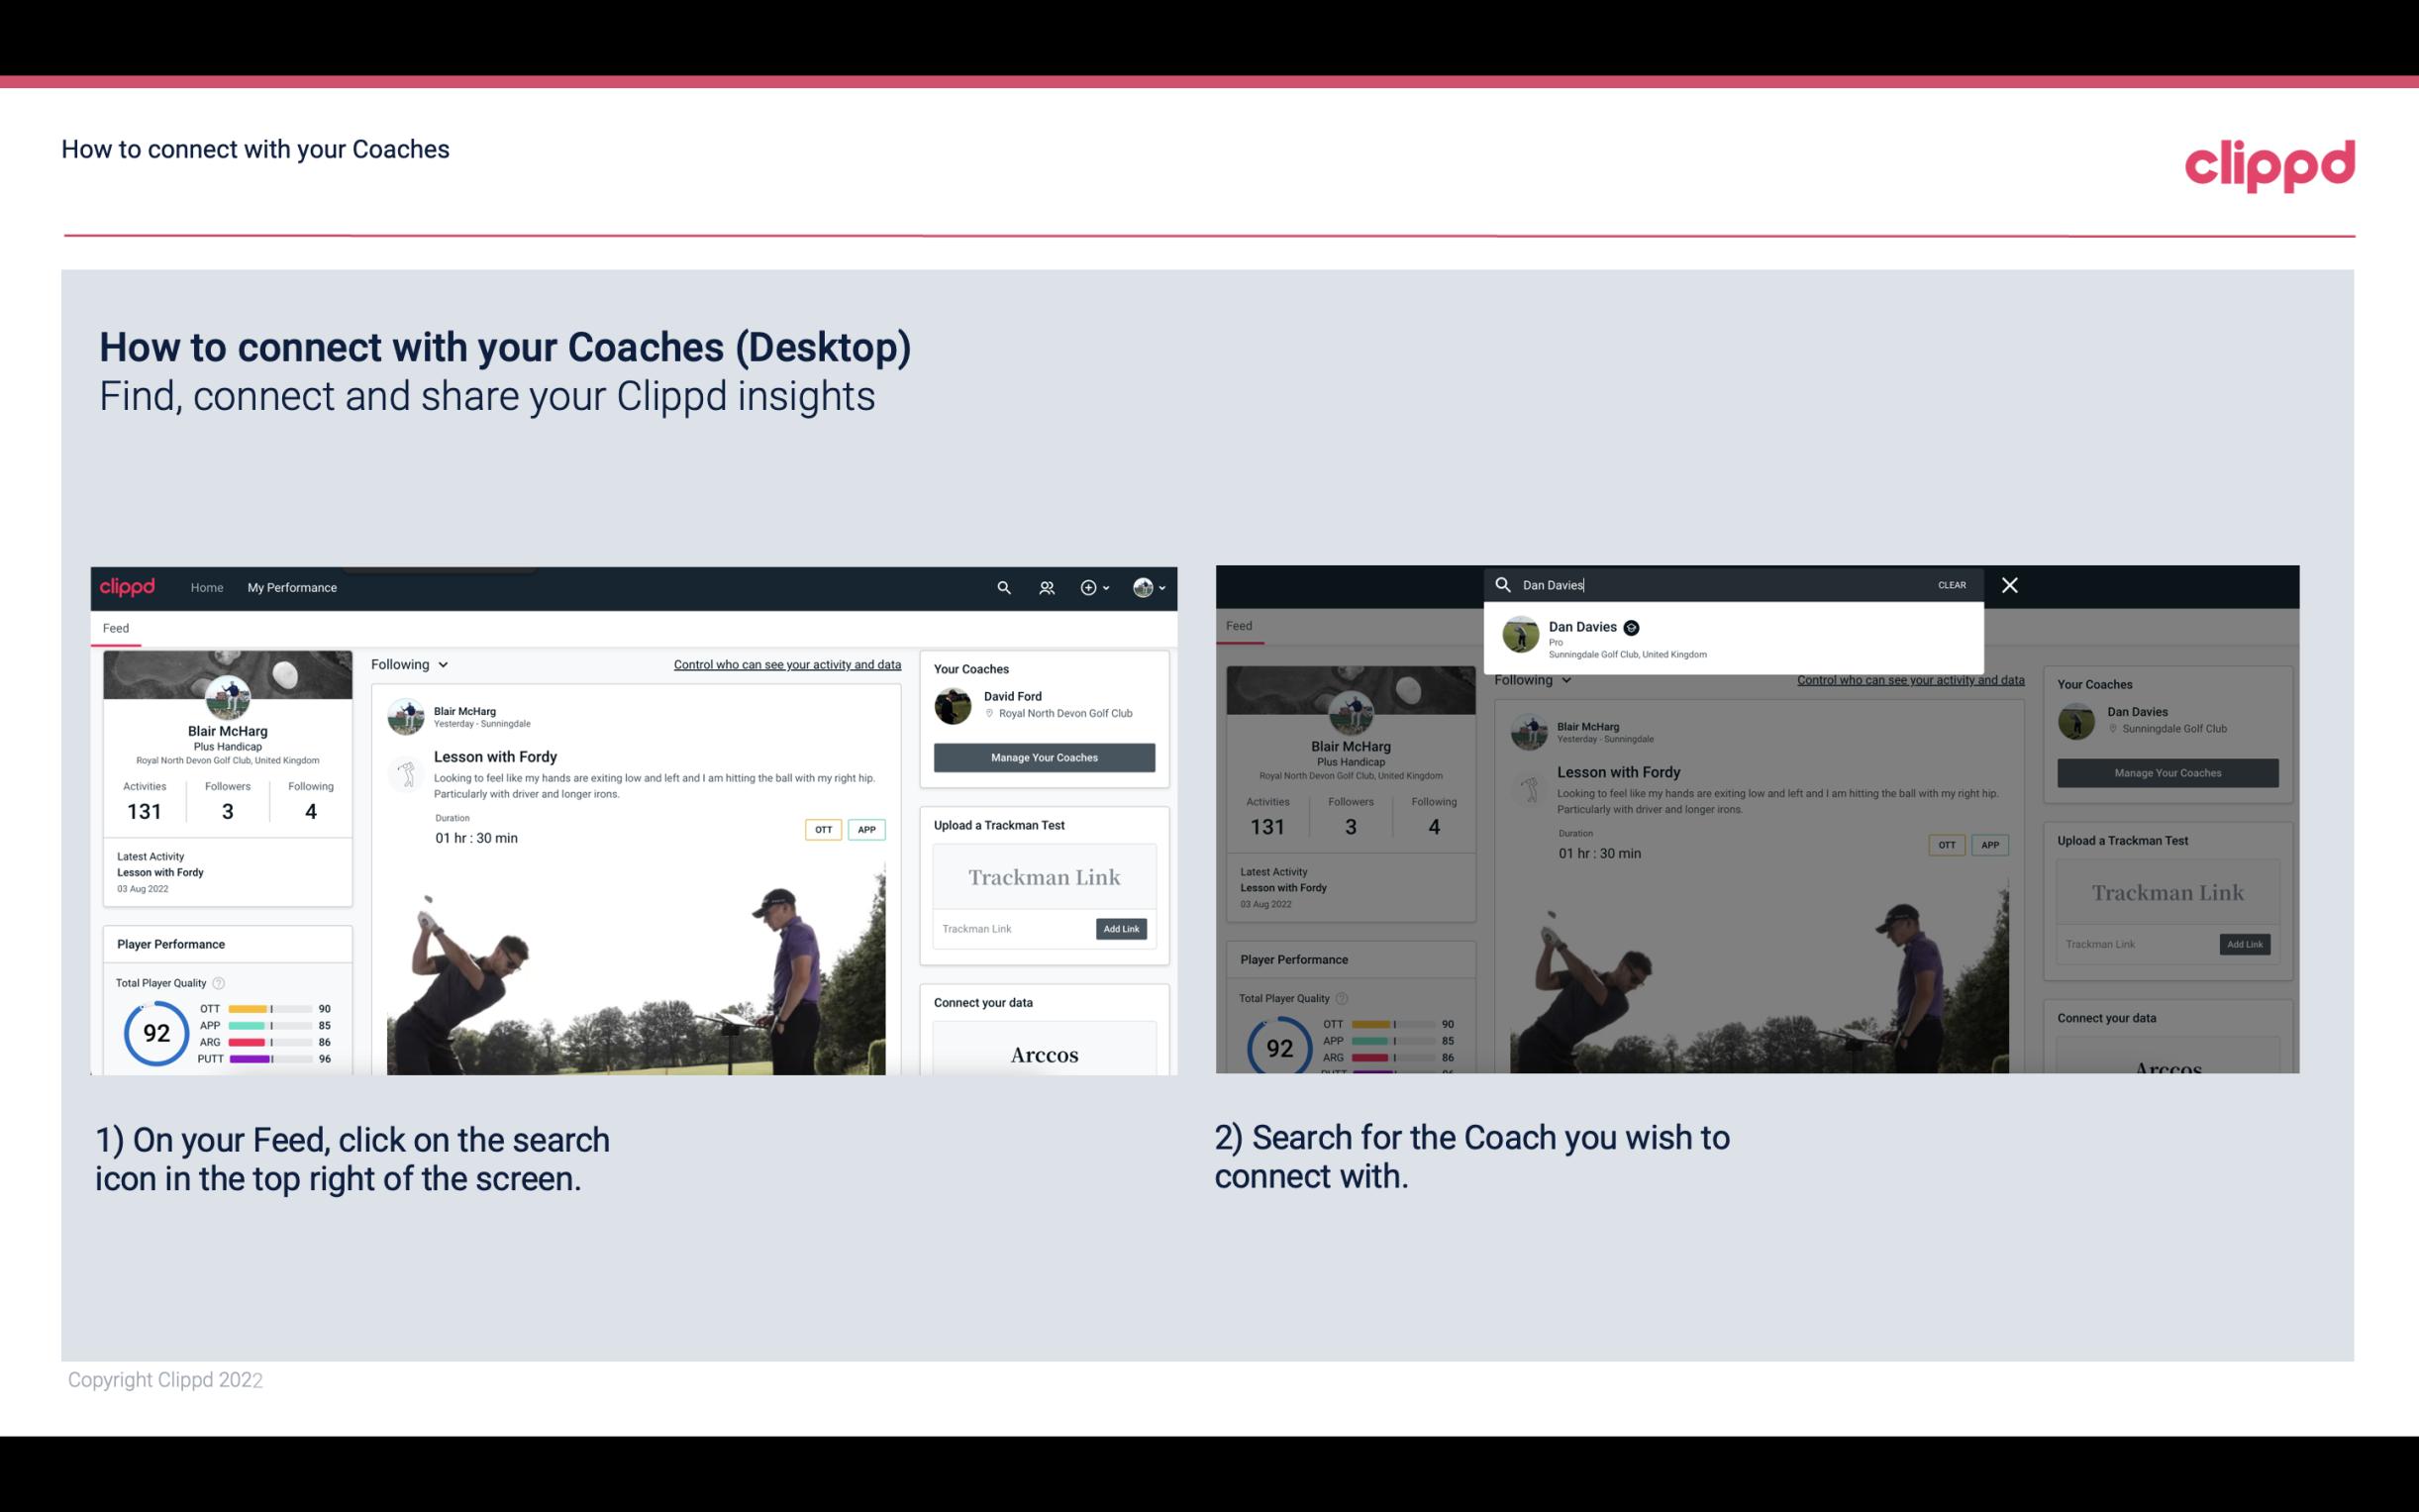
Task: Click the Total Player Quality tooltip toggle
Action: click(x=220, y=984)
